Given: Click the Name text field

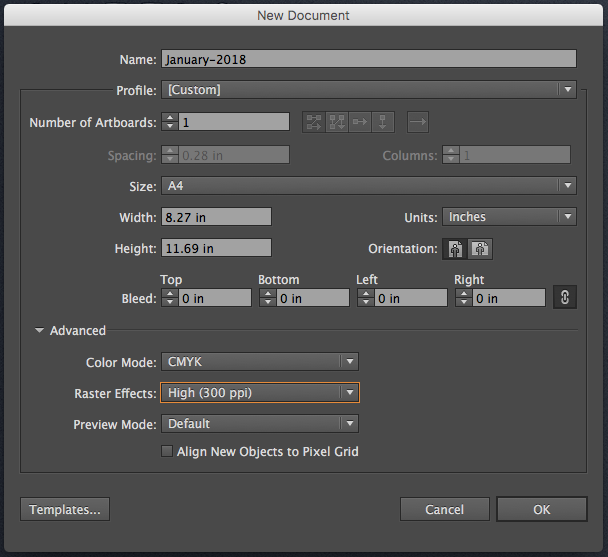Looking at the screenshot, I should tap(368, 59).
